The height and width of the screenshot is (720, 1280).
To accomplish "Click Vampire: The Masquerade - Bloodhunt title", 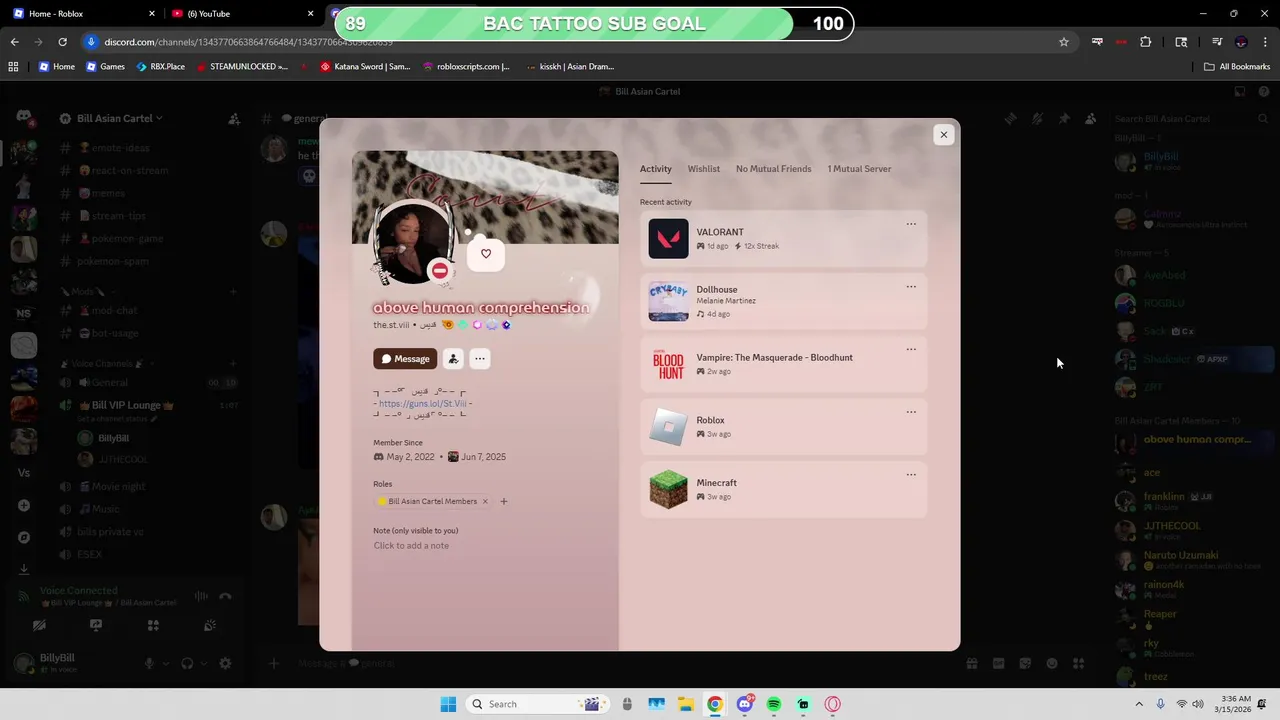I will [x=774, y=357].
